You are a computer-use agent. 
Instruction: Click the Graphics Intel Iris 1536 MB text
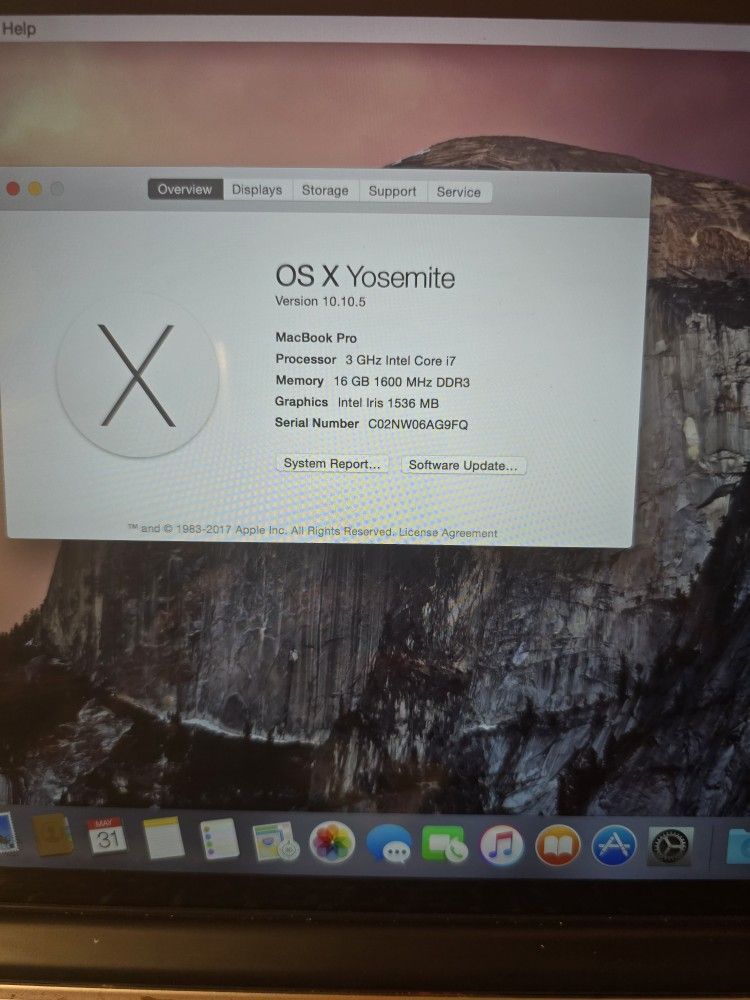(x=357, y=402)
